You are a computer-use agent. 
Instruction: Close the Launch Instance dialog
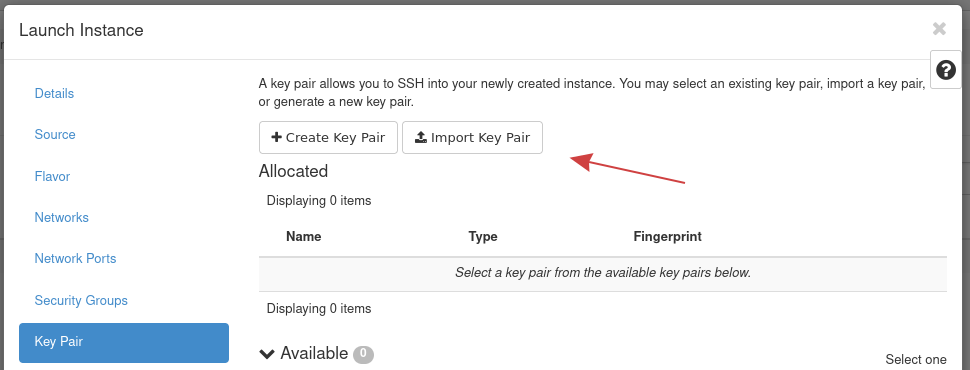pyautogui.click(x=939, y=28)
